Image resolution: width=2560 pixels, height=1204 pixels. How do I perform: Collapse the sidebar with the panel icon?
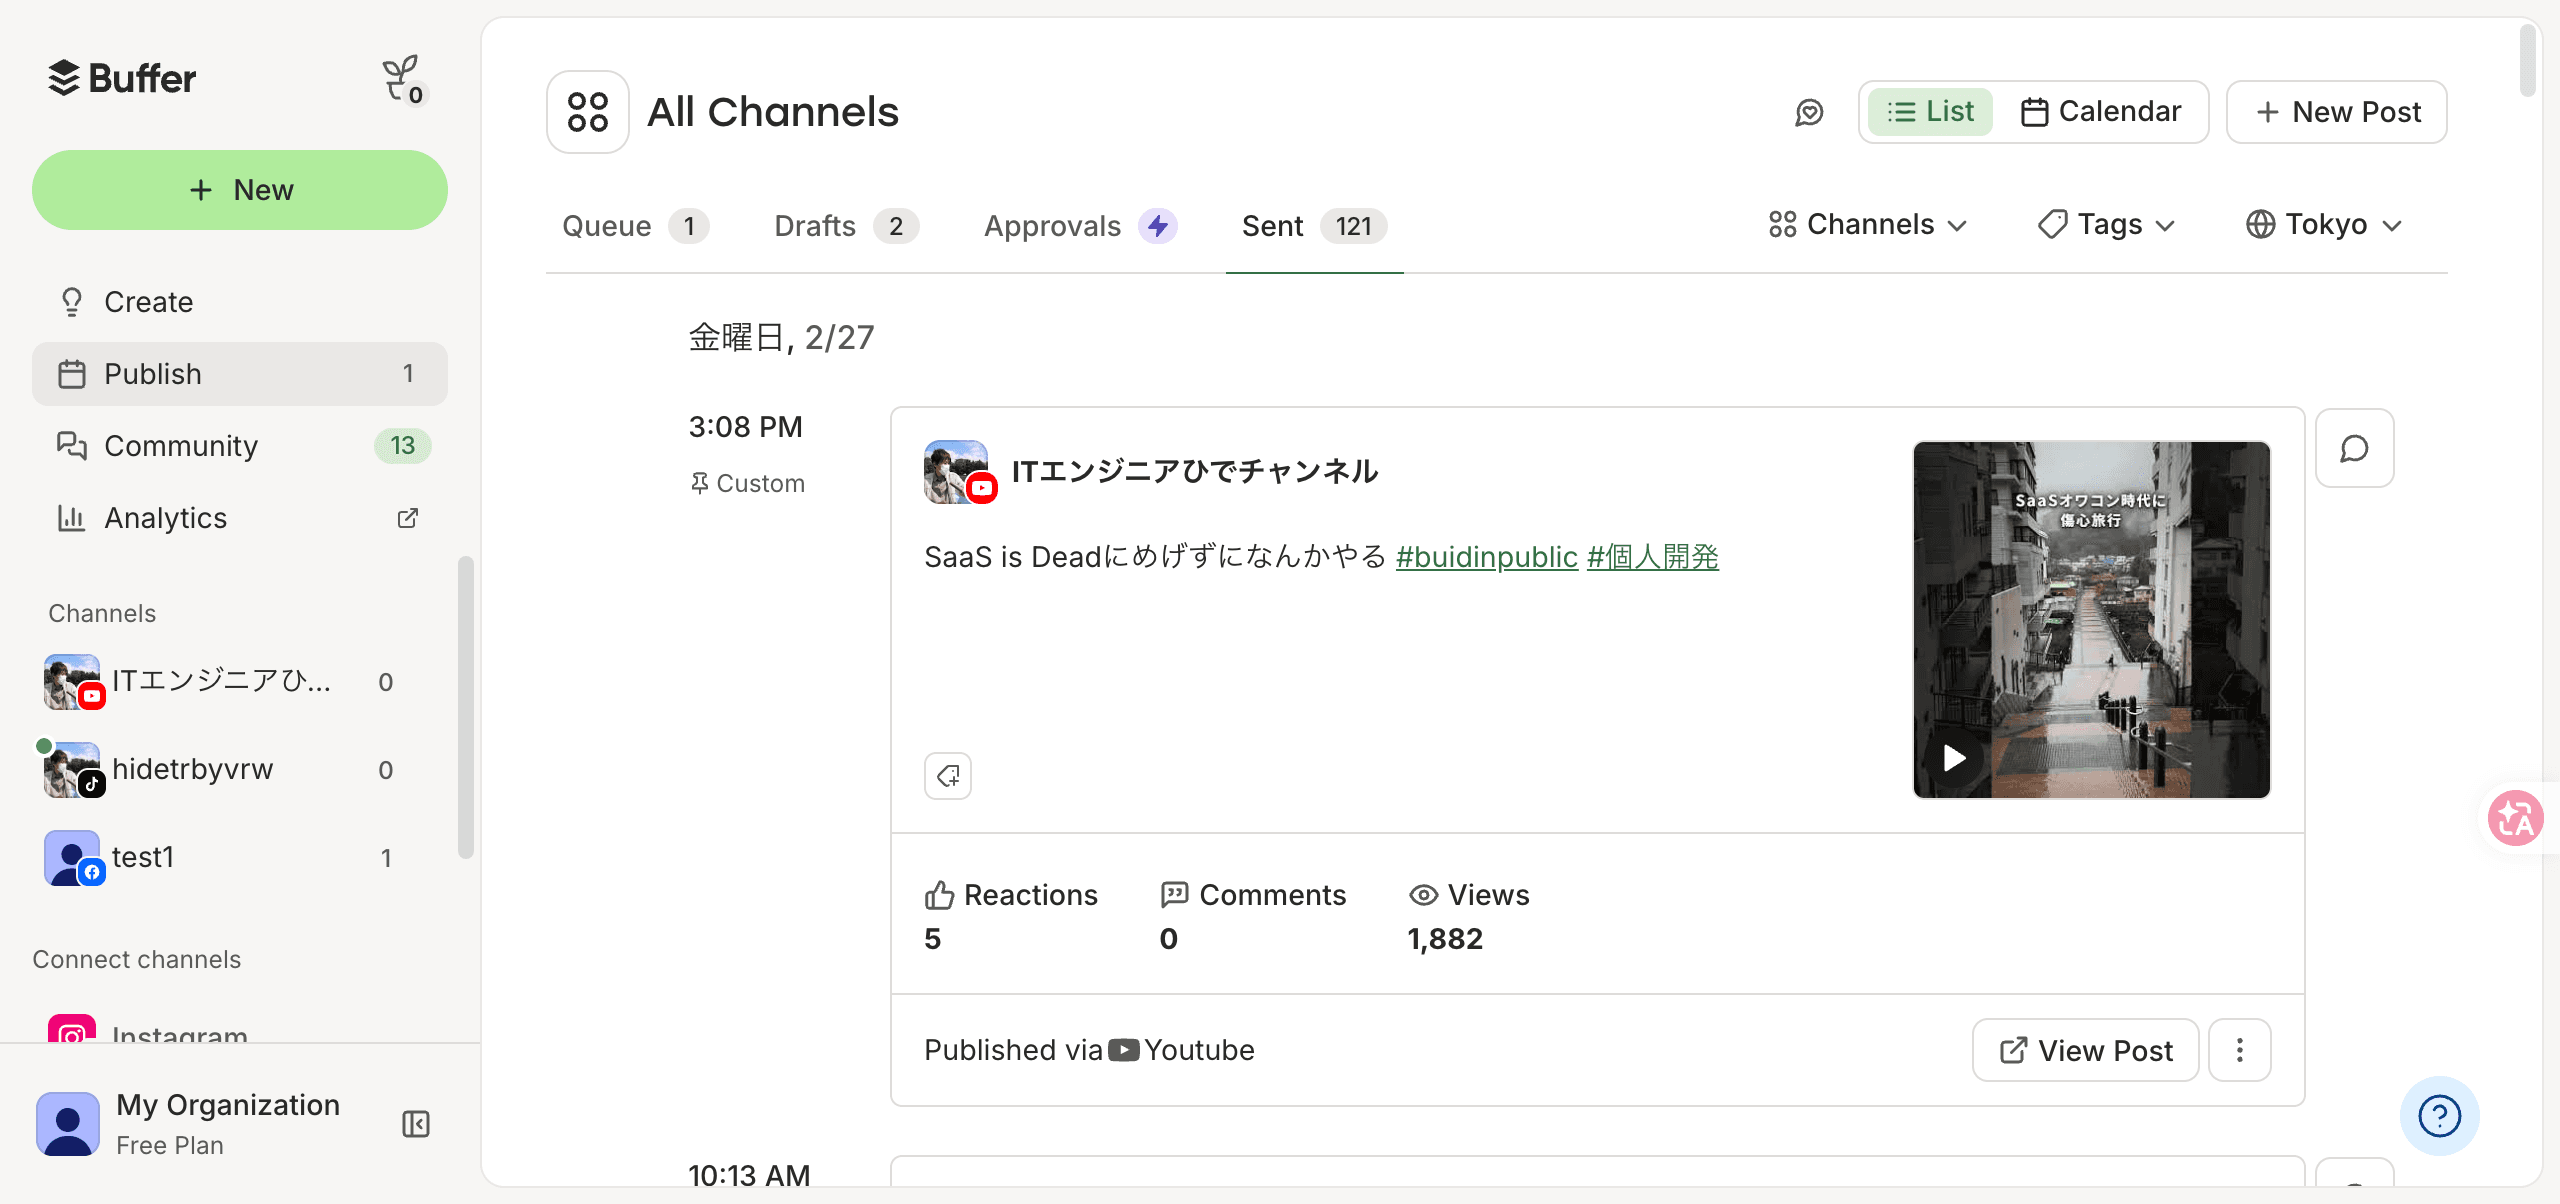click(414, 1123)
